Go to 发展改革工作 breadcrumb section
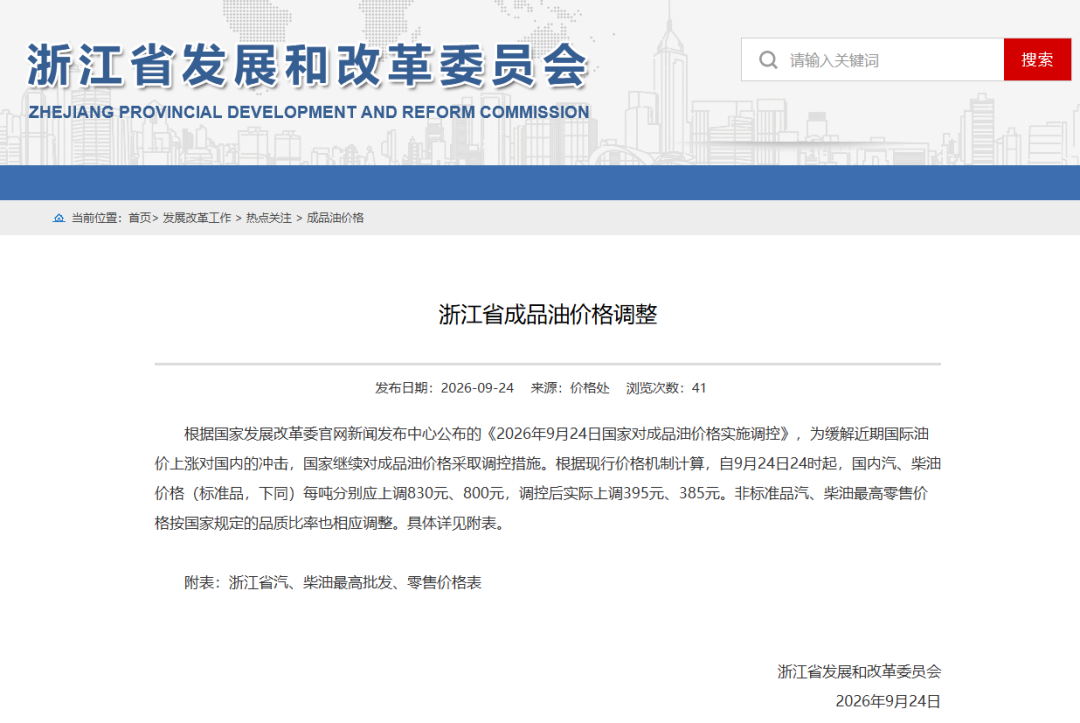The image size is (1080, 723). click(x=197, y=218)
